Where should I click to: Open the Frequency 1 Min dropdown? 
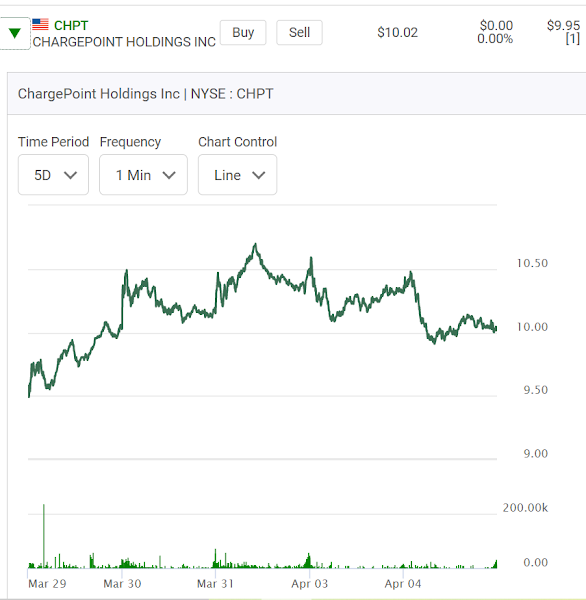coord(143,175)
